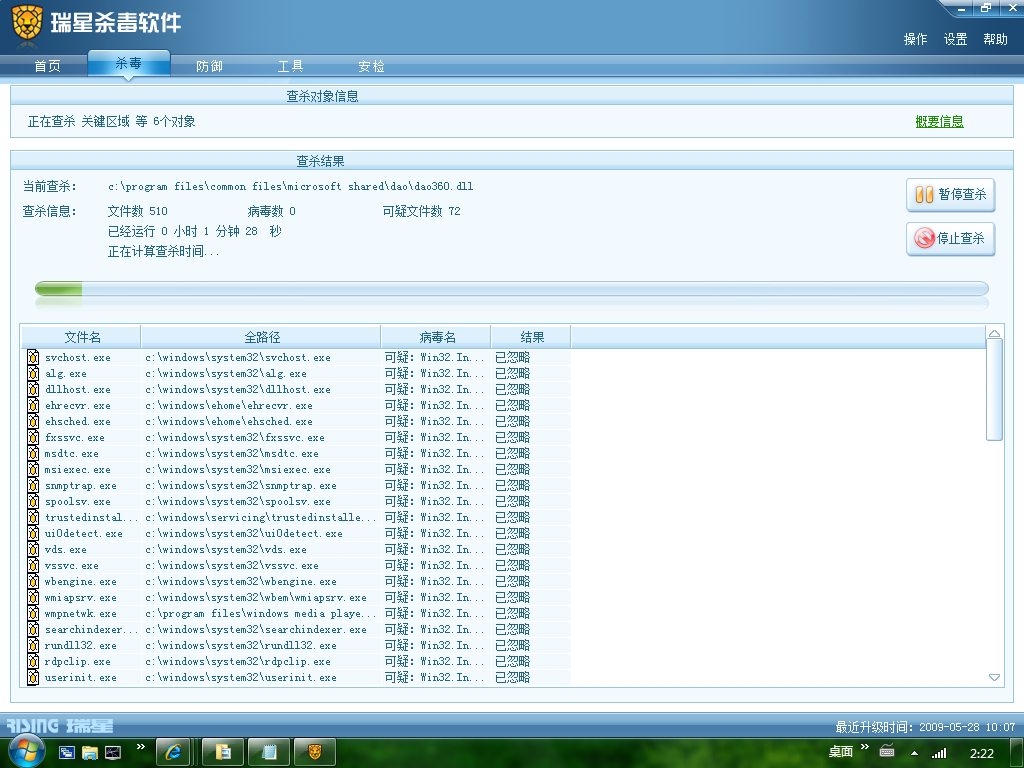This screenshot has height=768, width=1024.
Task: Click the bug icon beside spoolsv.exe
Action: tap(33, 502)
